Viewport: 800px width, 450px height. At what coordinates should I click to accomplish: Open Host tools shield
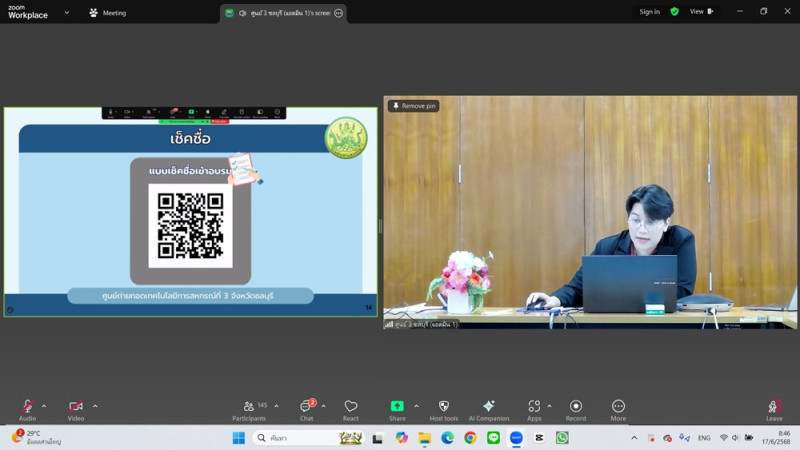(x=443, y=410)
